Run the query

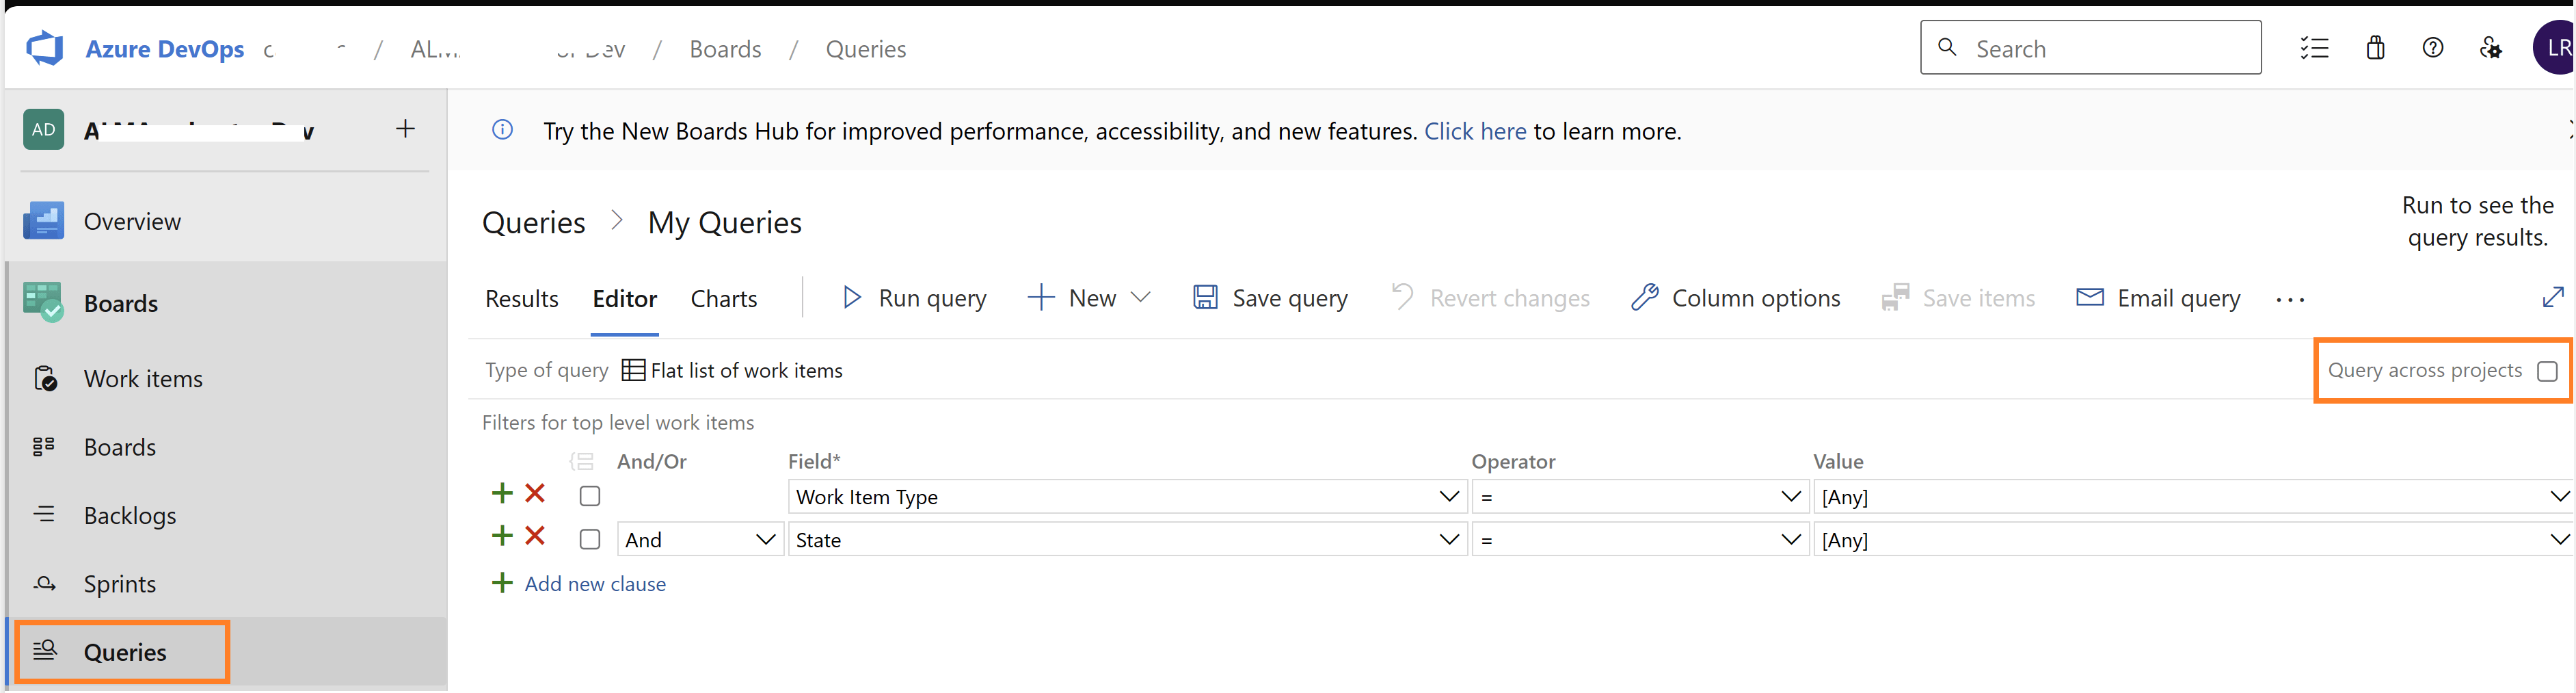(914, 298)
